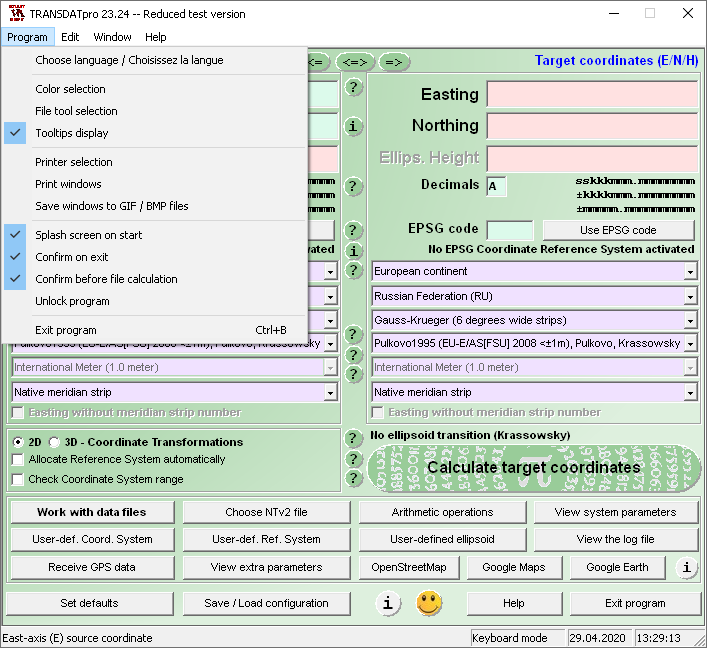Open the target Pulkovo1995 reference system dropdown
Image resolution: width=707 pixels, height=648 pixels.
[690, 344]
